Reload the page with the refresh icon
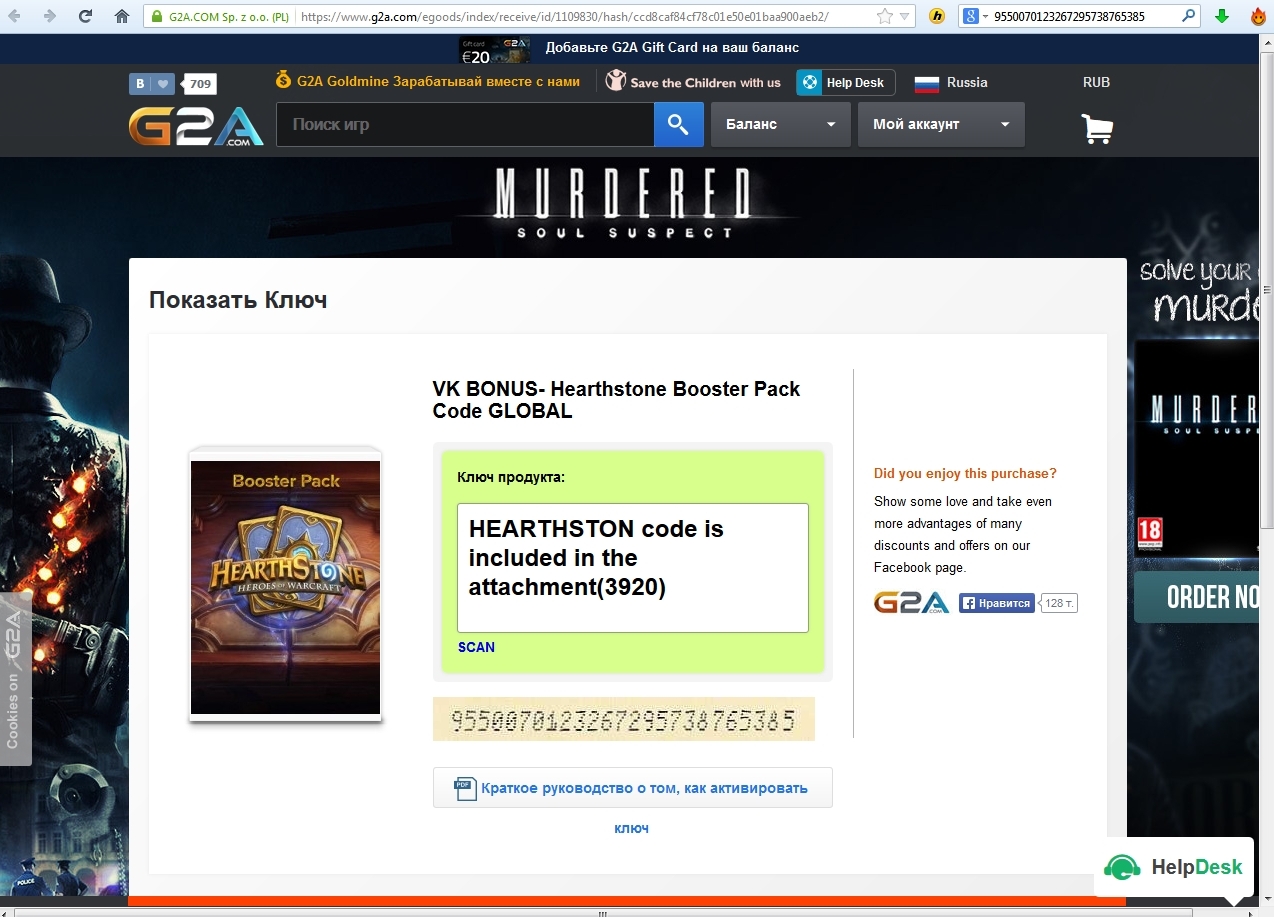 [x=85, y=16]
